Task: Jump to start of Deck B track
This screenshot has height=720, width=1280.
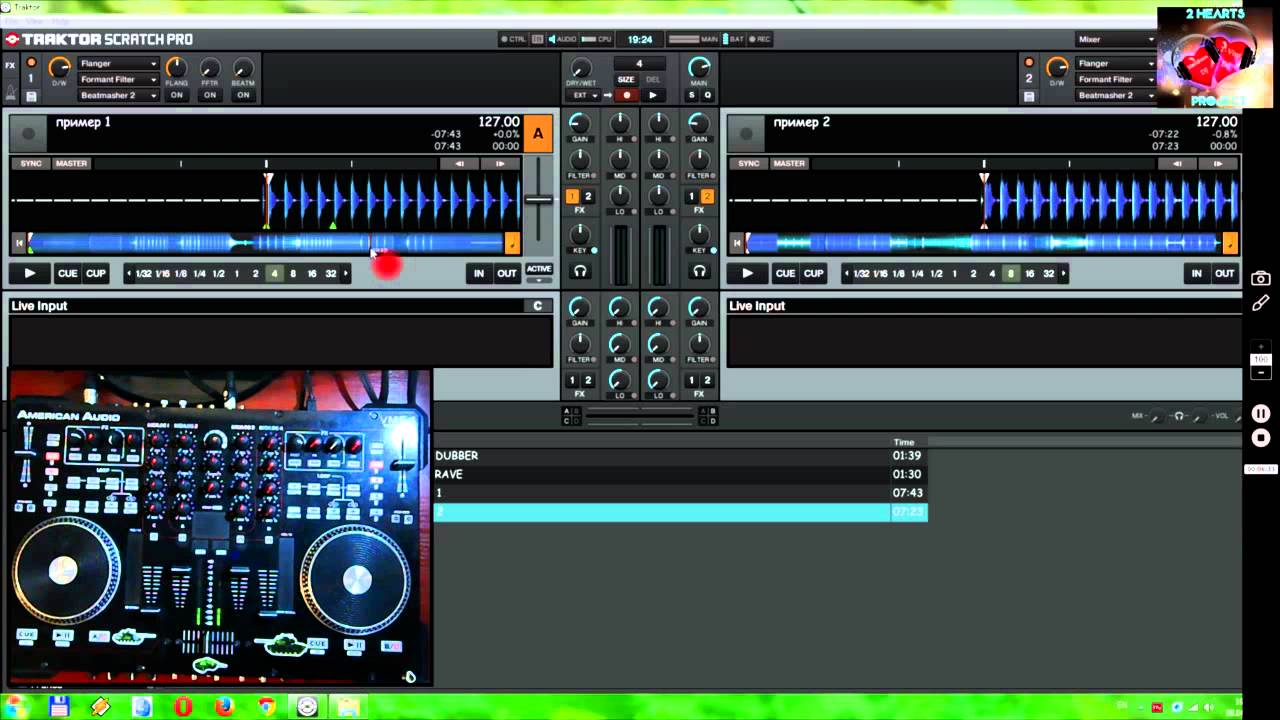Action: (x=737, y=242)
